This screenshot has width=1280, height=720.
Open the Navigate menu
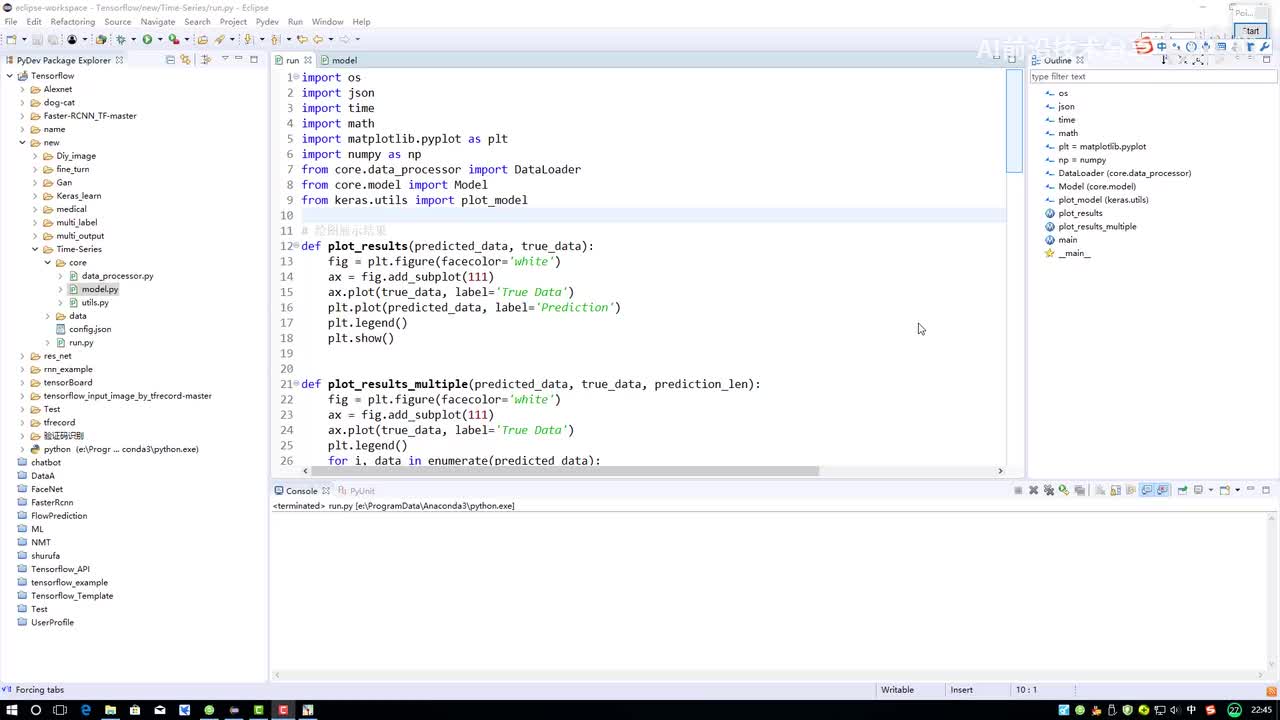tap(157, 21)
